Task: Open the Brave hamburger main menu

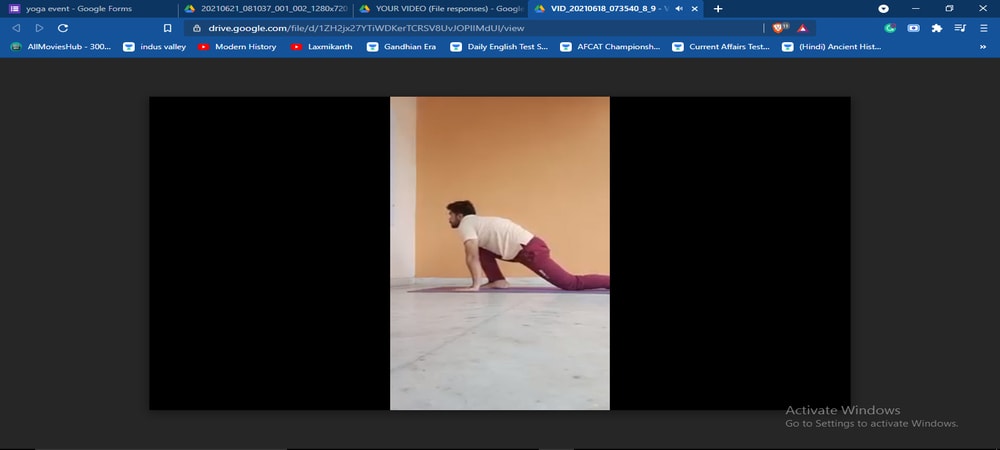Action: pyautogui.click(x=983, y=28)
